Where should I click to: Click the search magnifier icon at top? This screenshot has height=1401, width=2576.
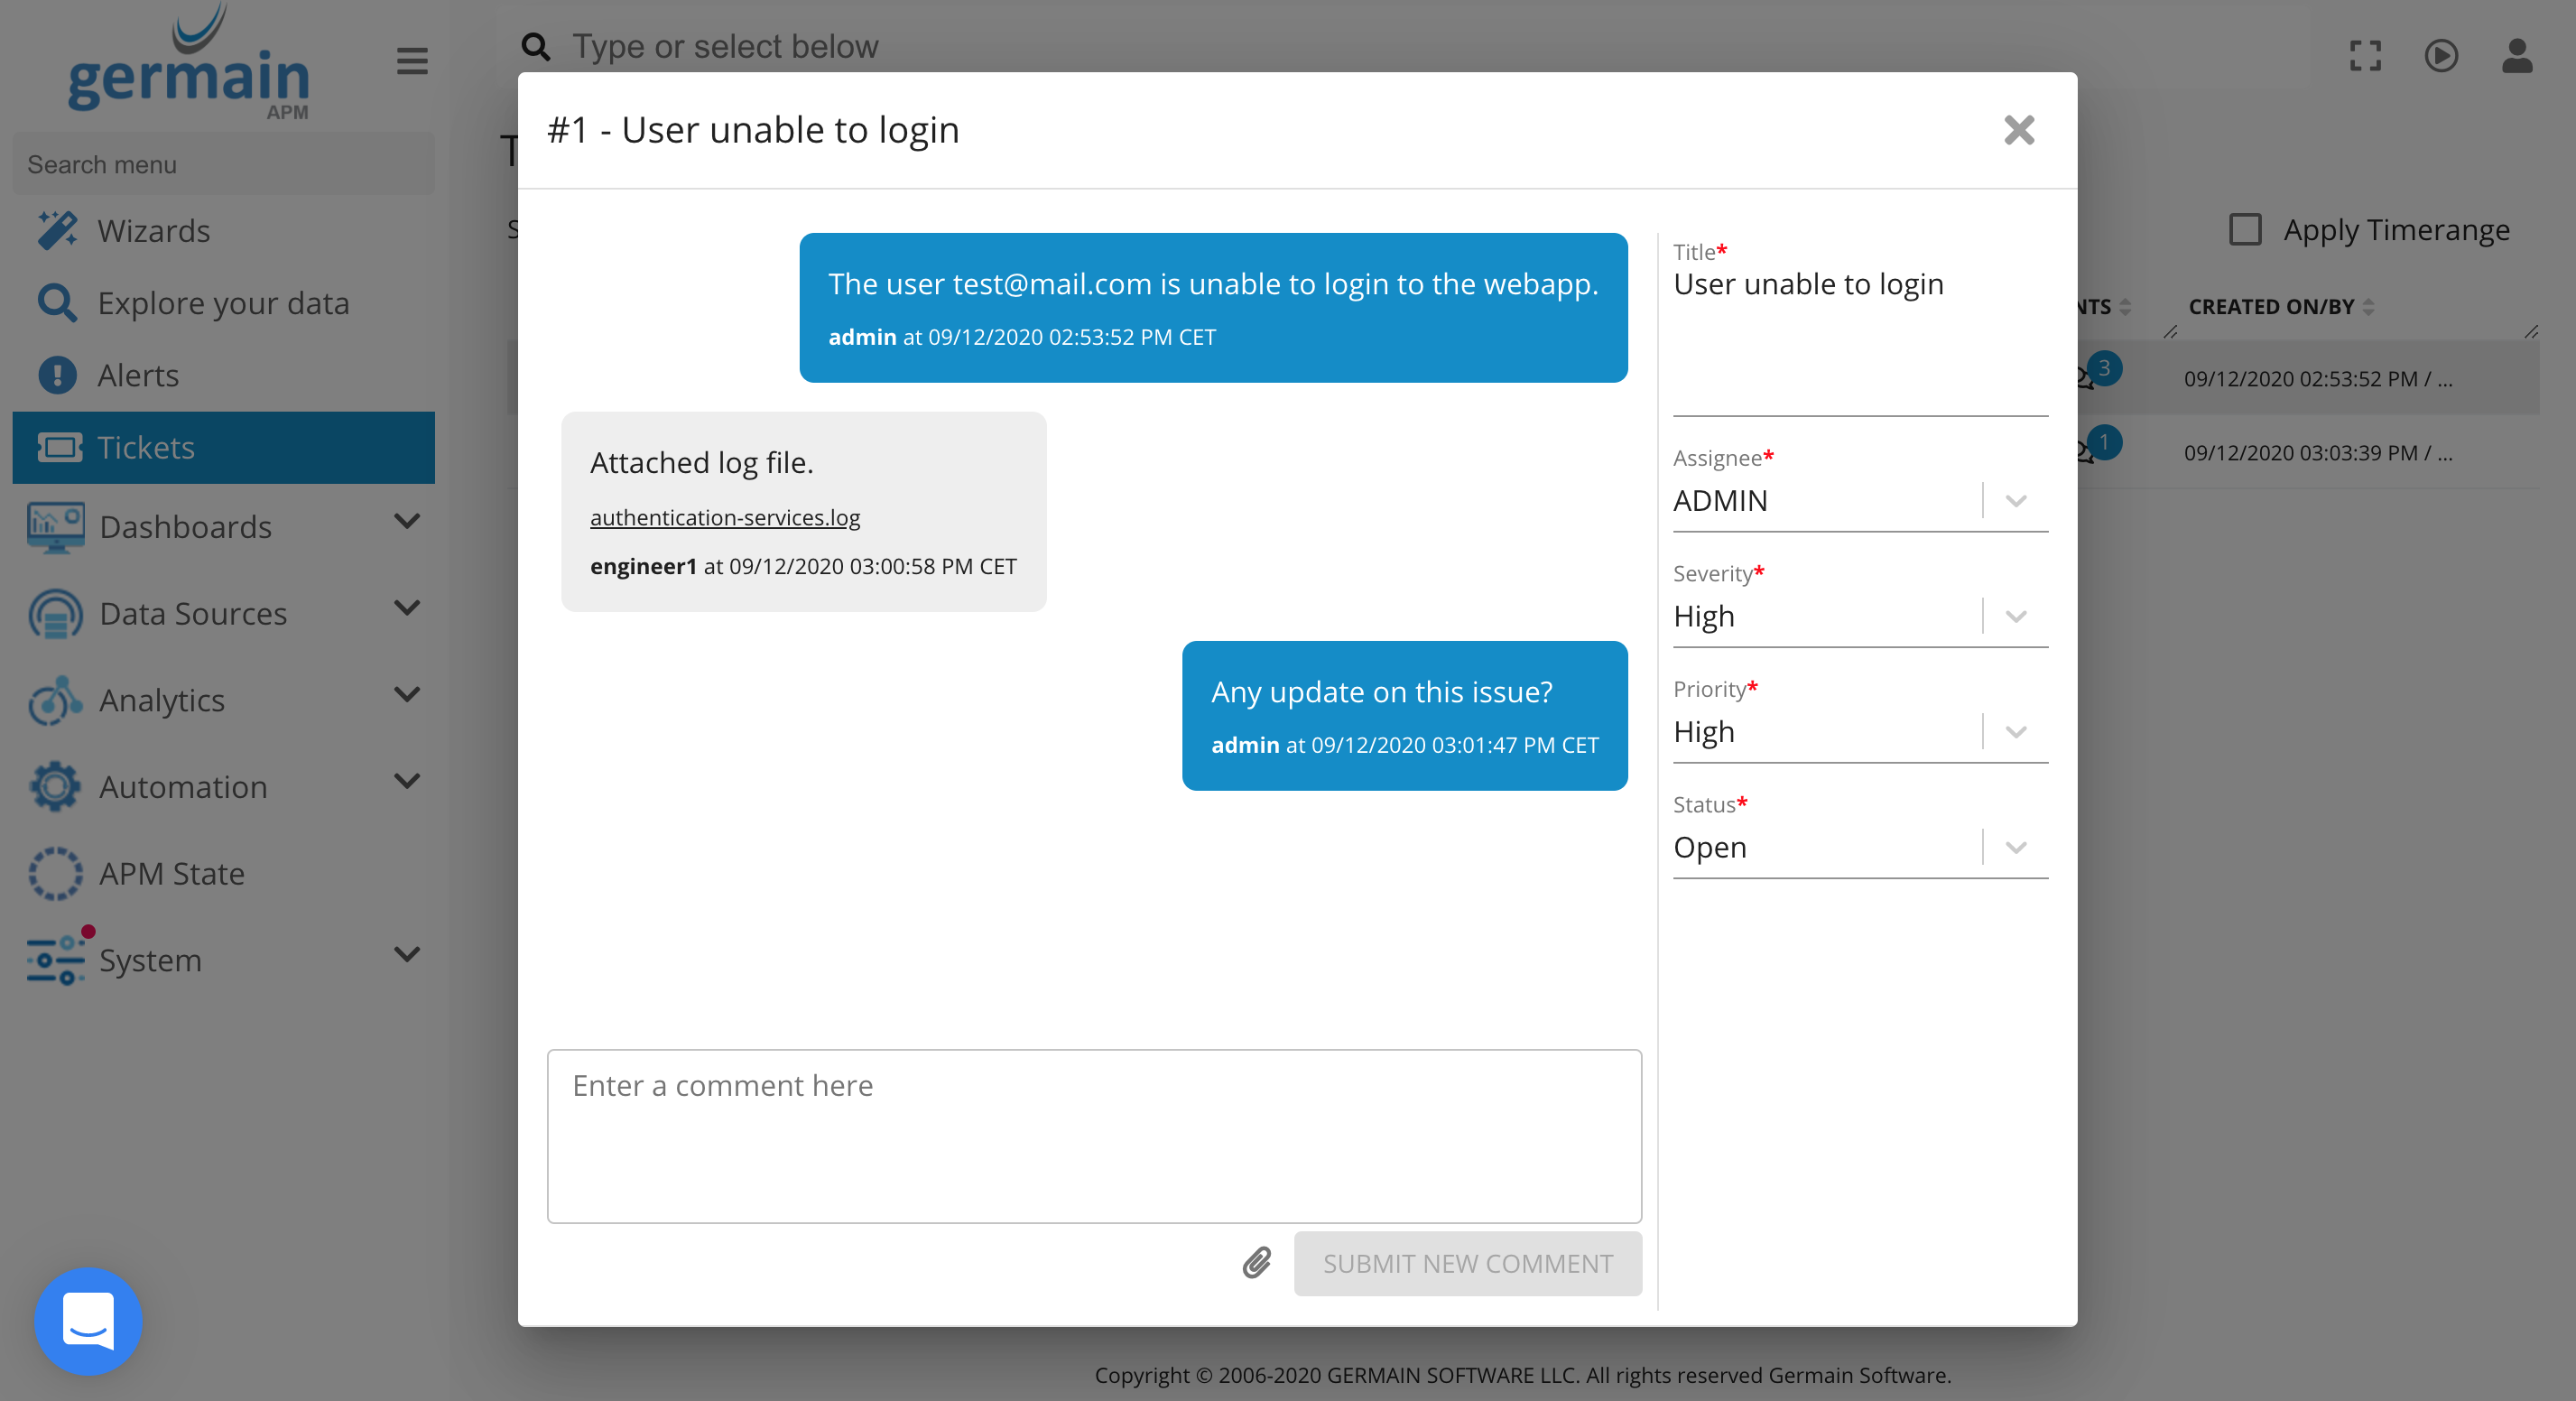[x=536, y=47]
